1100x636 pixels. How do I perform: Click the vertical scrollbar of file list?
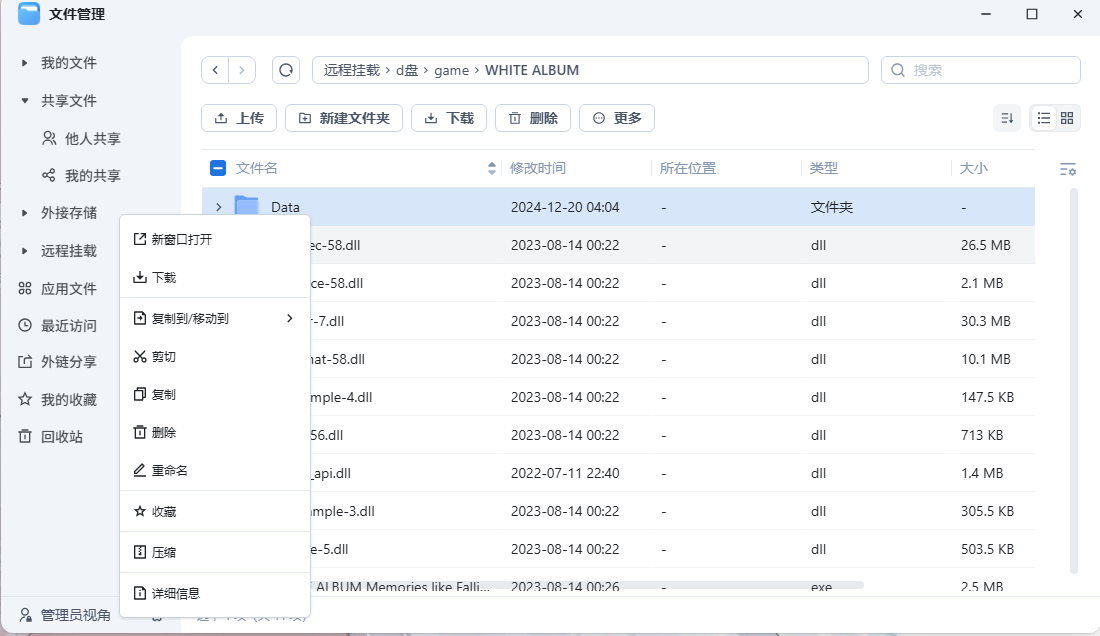1074,380
